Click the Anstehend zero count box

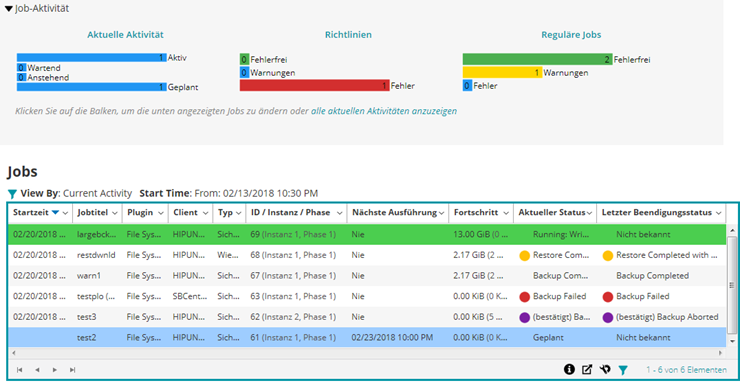(x=21, y=77)
